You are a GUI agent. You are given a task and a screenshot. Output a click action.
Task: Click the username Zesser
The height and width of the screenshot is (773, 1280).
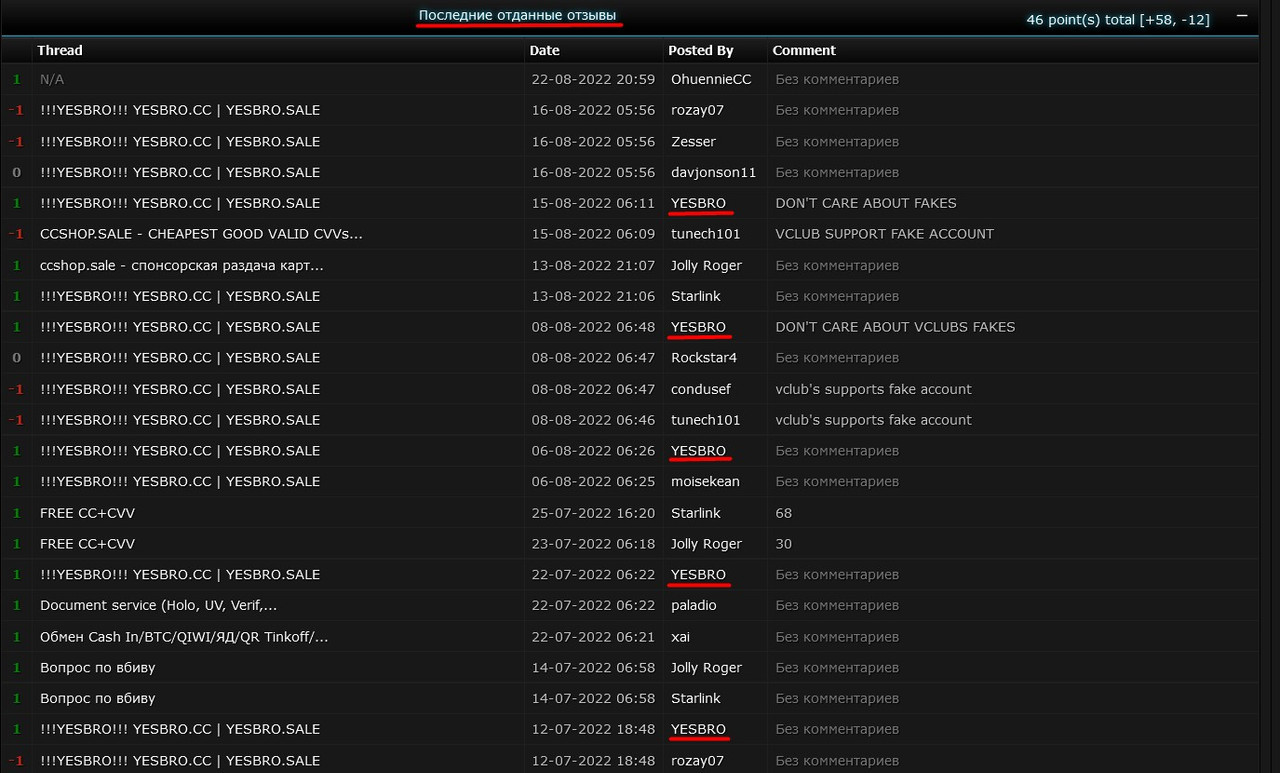click(x=693, y=141)
